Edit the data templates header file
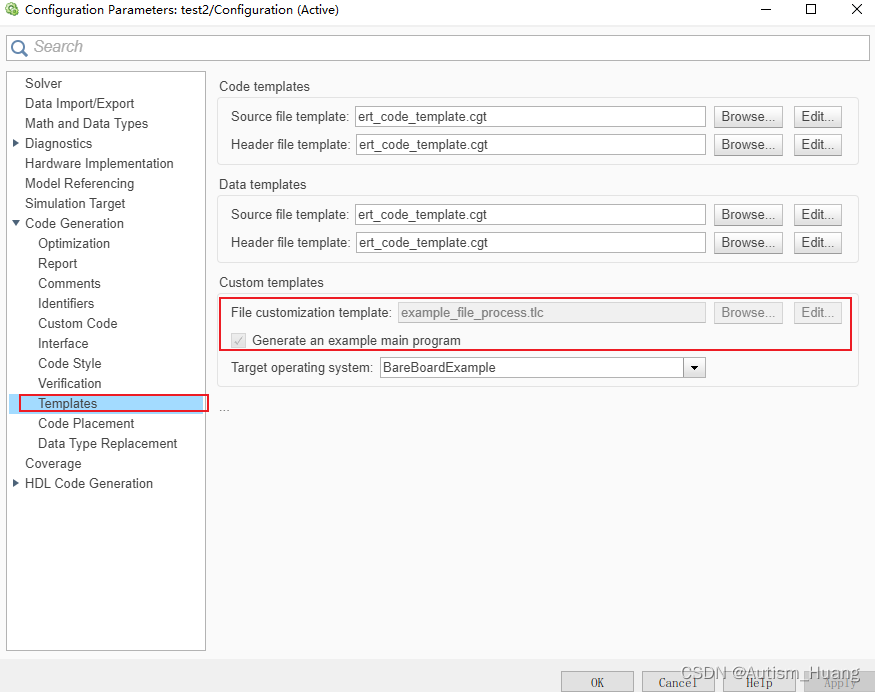This screenshot has width=875, height=692. tap(818, 243)
